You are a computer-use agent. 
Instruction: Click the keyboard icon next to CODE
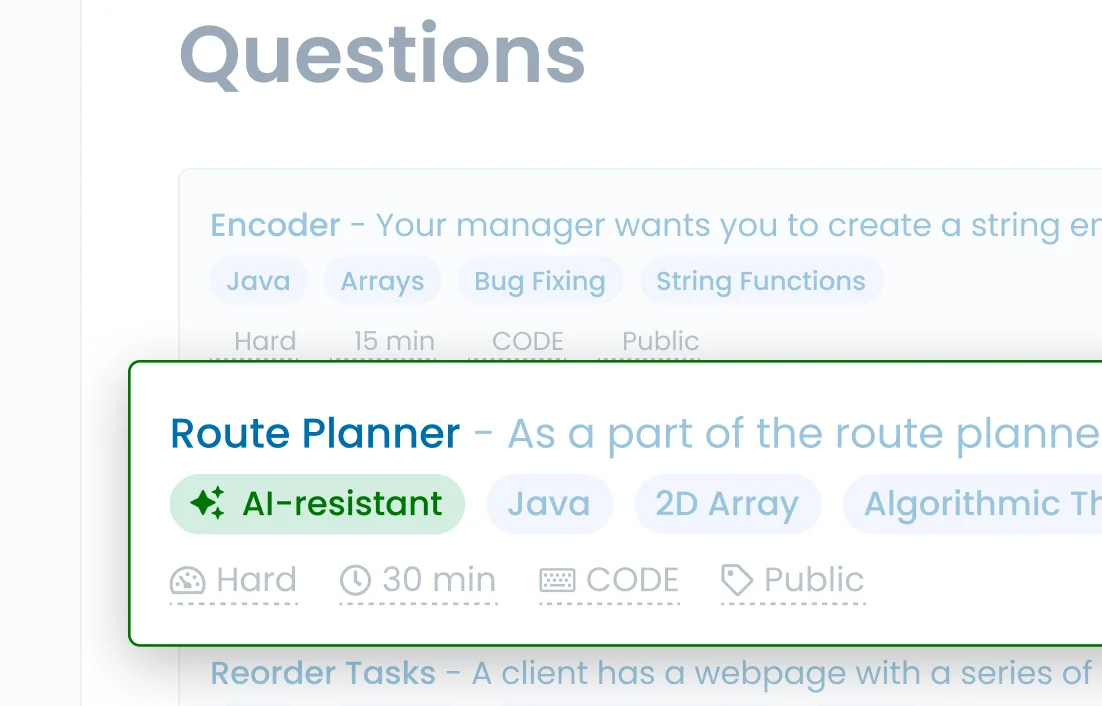coord(556,580)
